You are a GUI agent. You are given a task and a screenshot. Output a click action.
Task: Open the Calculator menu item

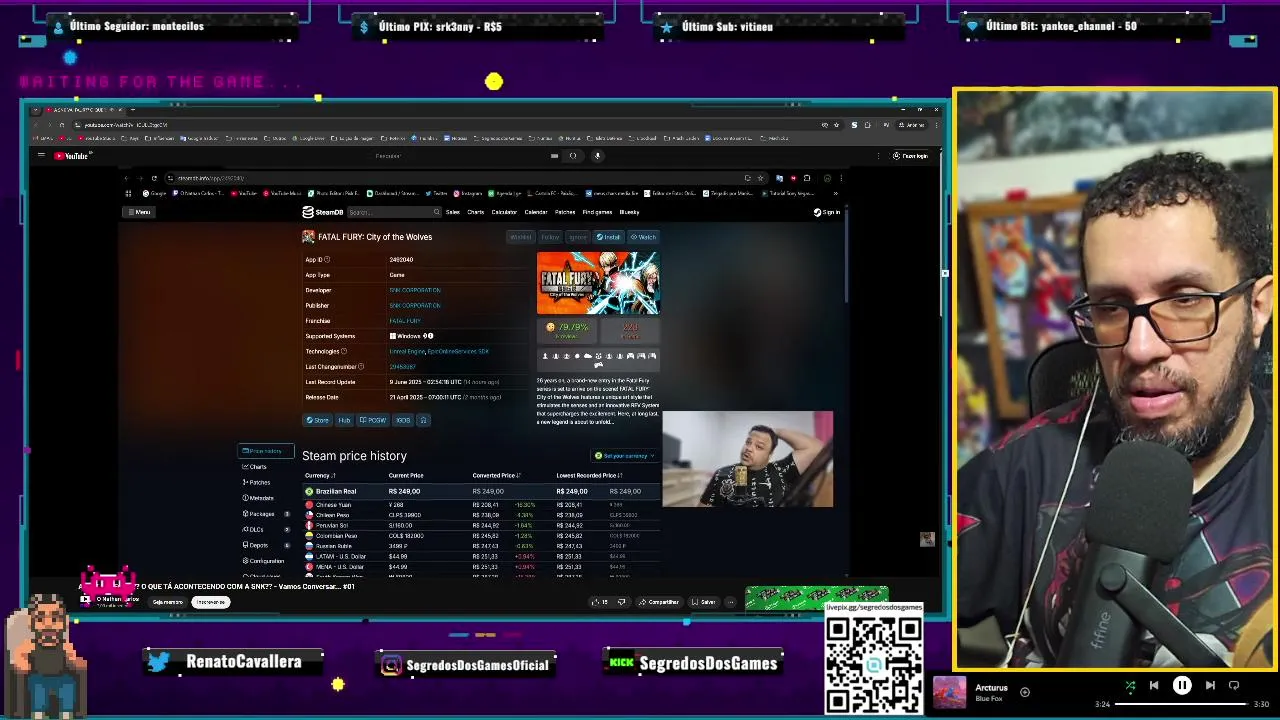(x=504, y=212)
